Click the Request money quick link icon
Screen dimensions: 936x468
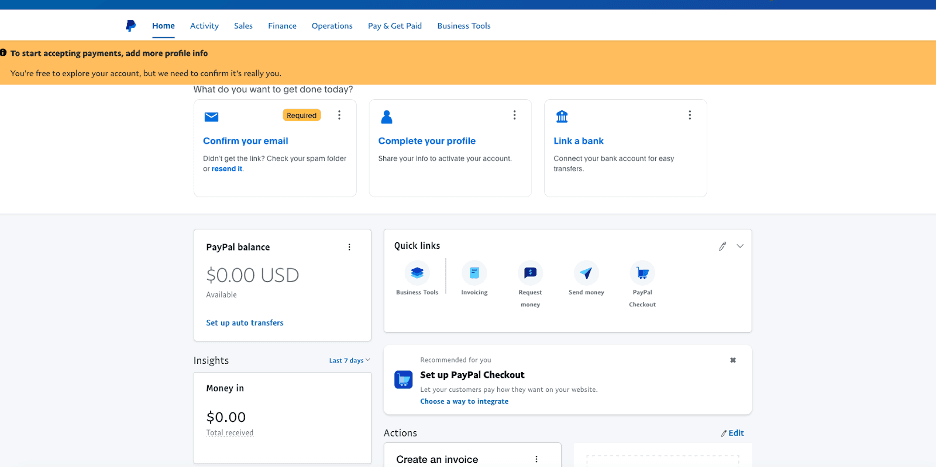530,273
